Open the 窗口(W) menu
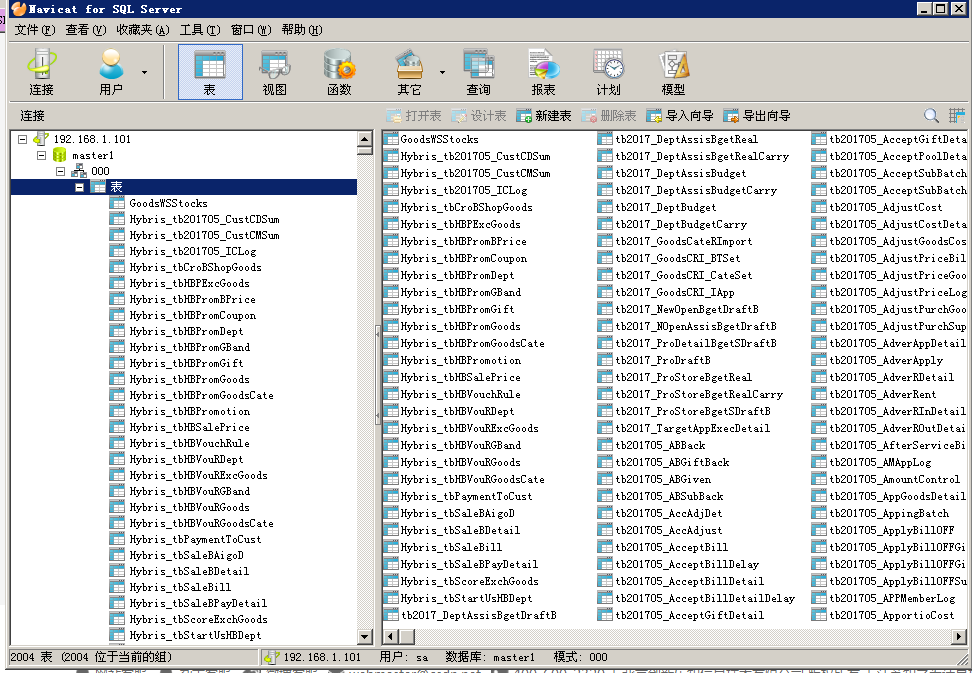Screen dimensions: 972x673 click(x=250, y=30)
